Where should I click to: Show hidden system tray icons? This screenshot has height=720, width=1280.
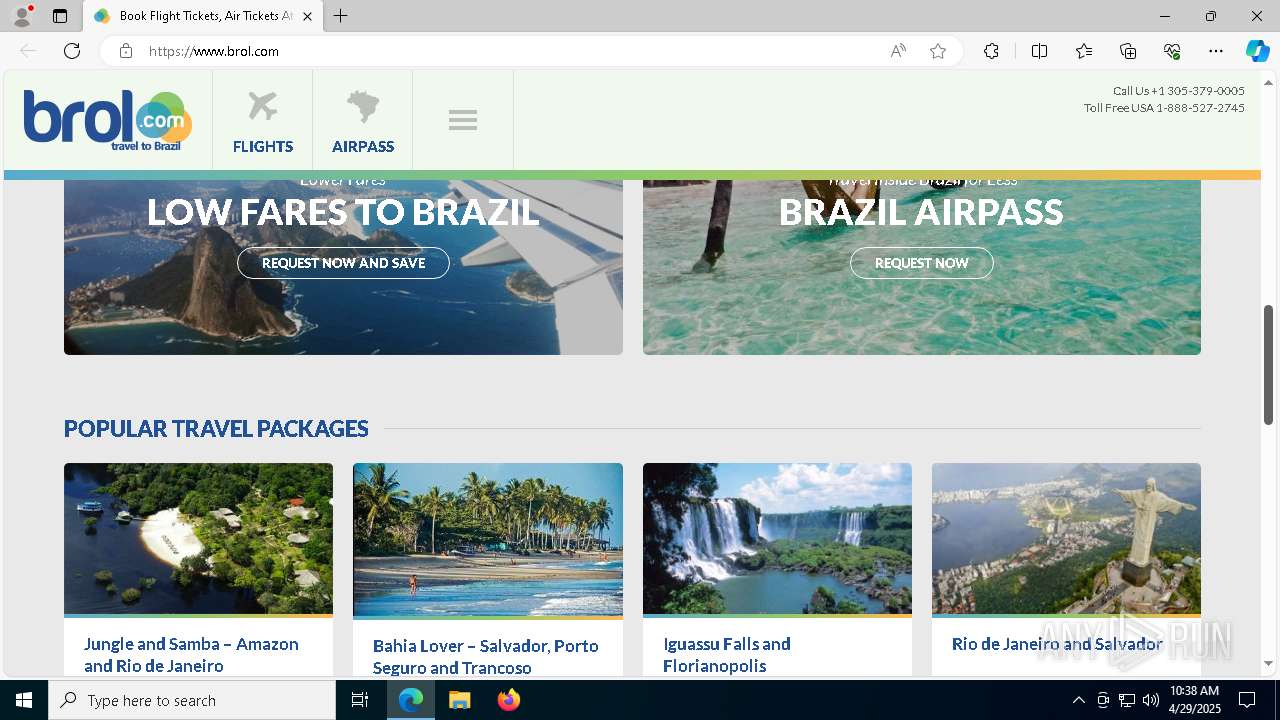click(x=1078, y=700)
